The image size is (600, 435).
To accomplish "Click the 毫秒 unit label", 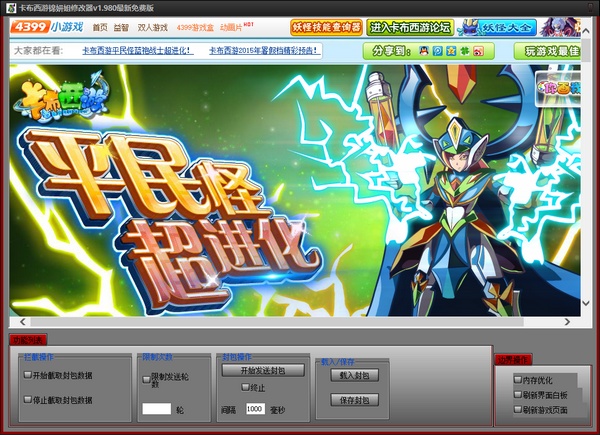I will 277,410.
